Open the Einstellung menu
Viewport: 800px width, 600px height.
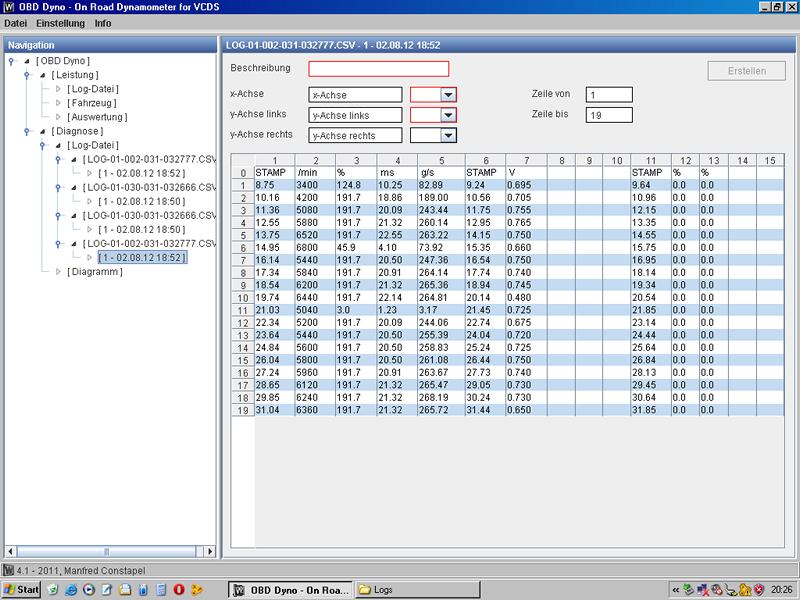(x=60, y=22)
